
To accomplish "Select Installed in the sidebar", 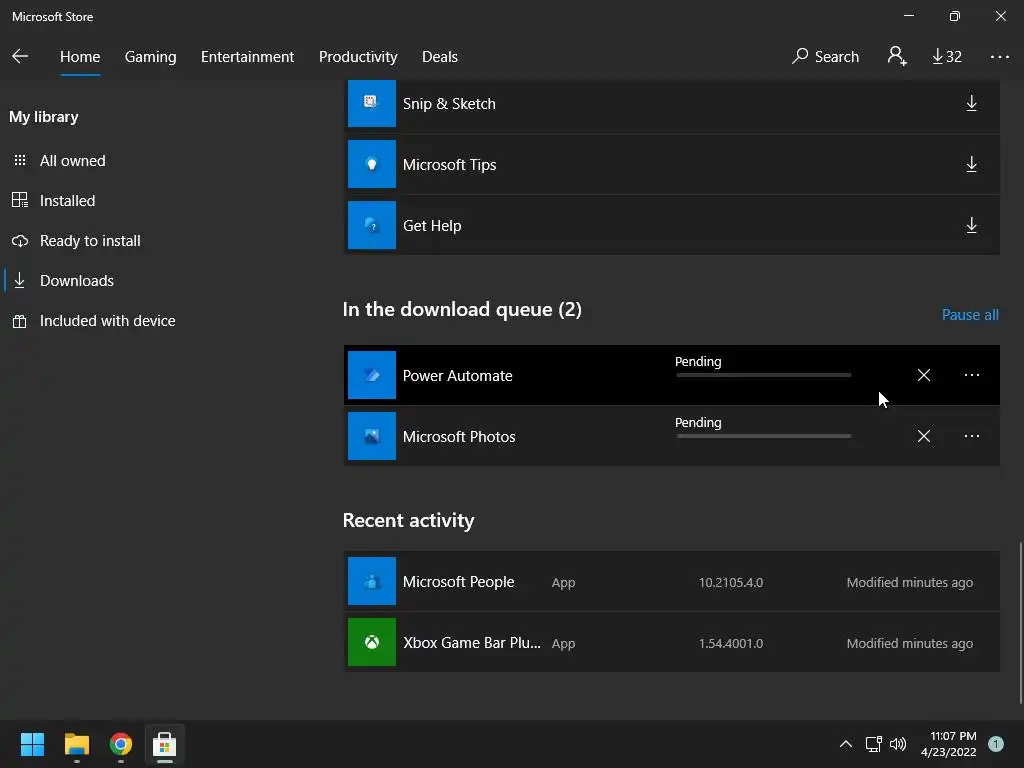I will tap(67, 200).
